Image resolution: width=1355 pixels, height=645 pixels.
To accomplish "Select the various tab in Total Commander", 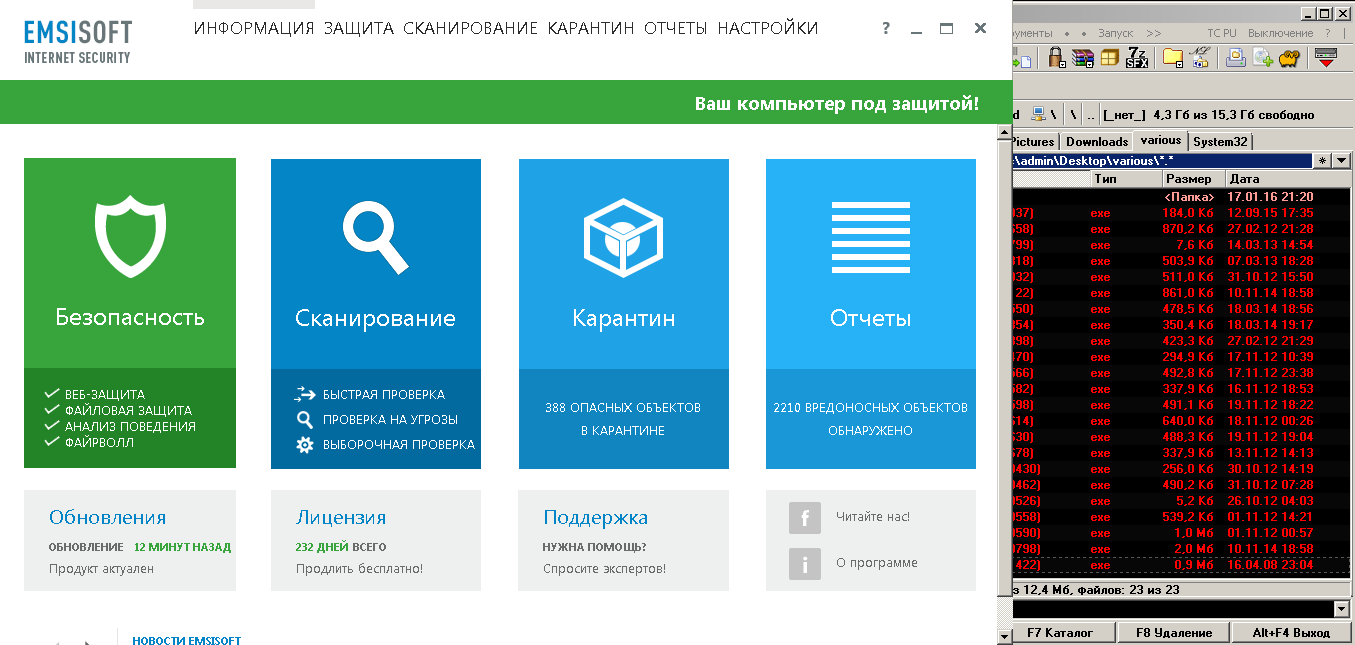I will coord(1160,140).
